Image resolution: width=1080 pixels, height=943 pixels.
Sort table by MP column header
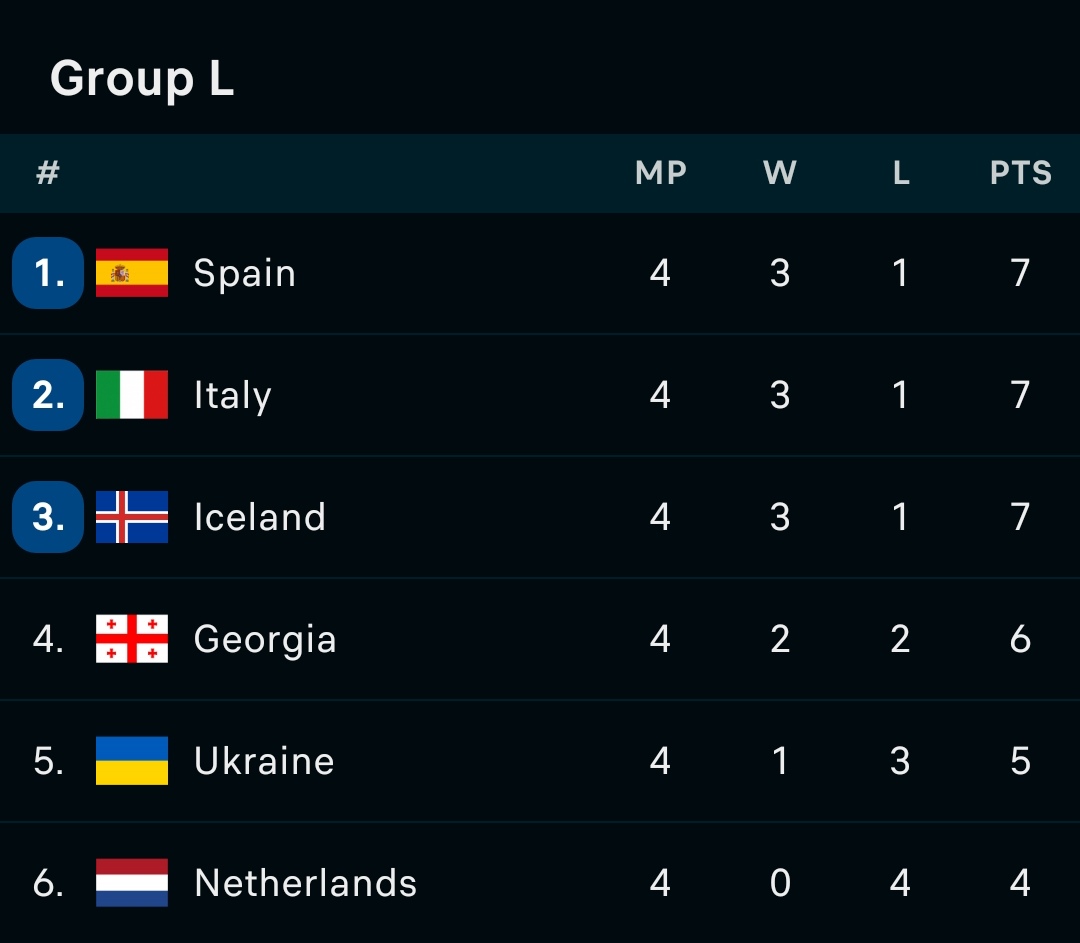coord(660,174)
